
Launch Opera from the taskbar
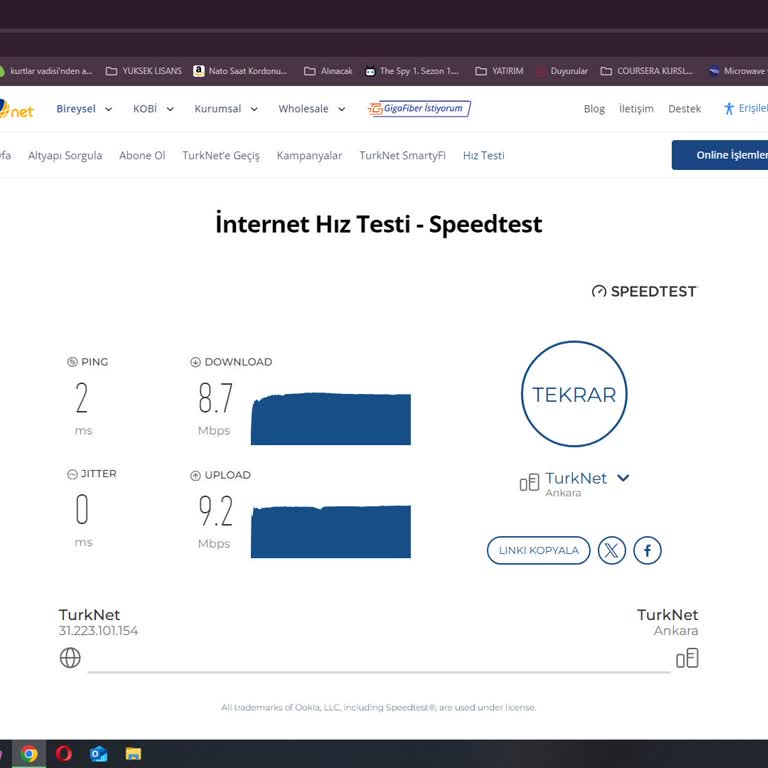64,753
